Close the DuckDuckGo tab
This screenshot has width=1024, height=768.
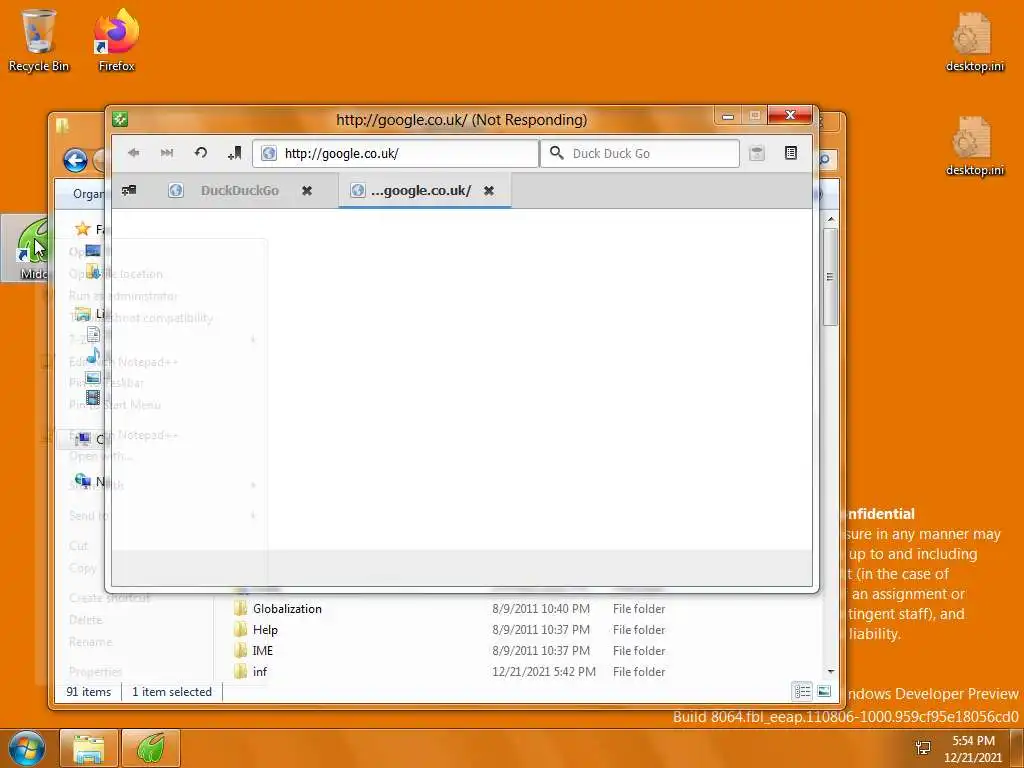[307, 191]
